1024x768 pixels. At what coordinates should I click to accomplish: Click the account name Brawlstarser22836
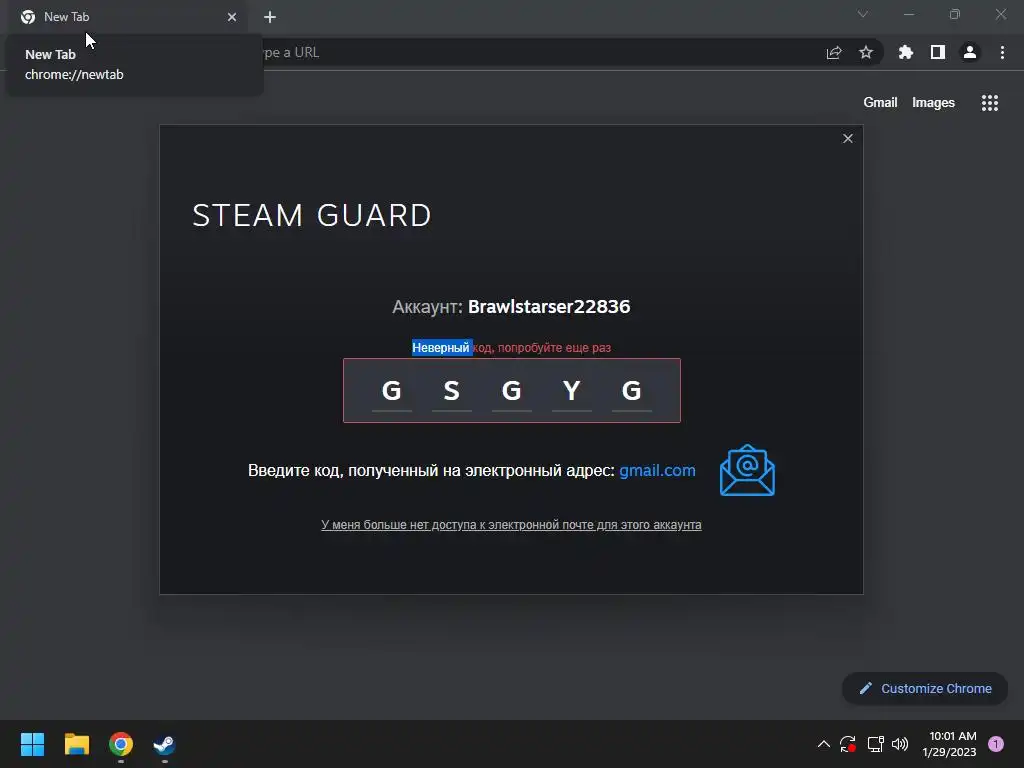tap(549, 306)
